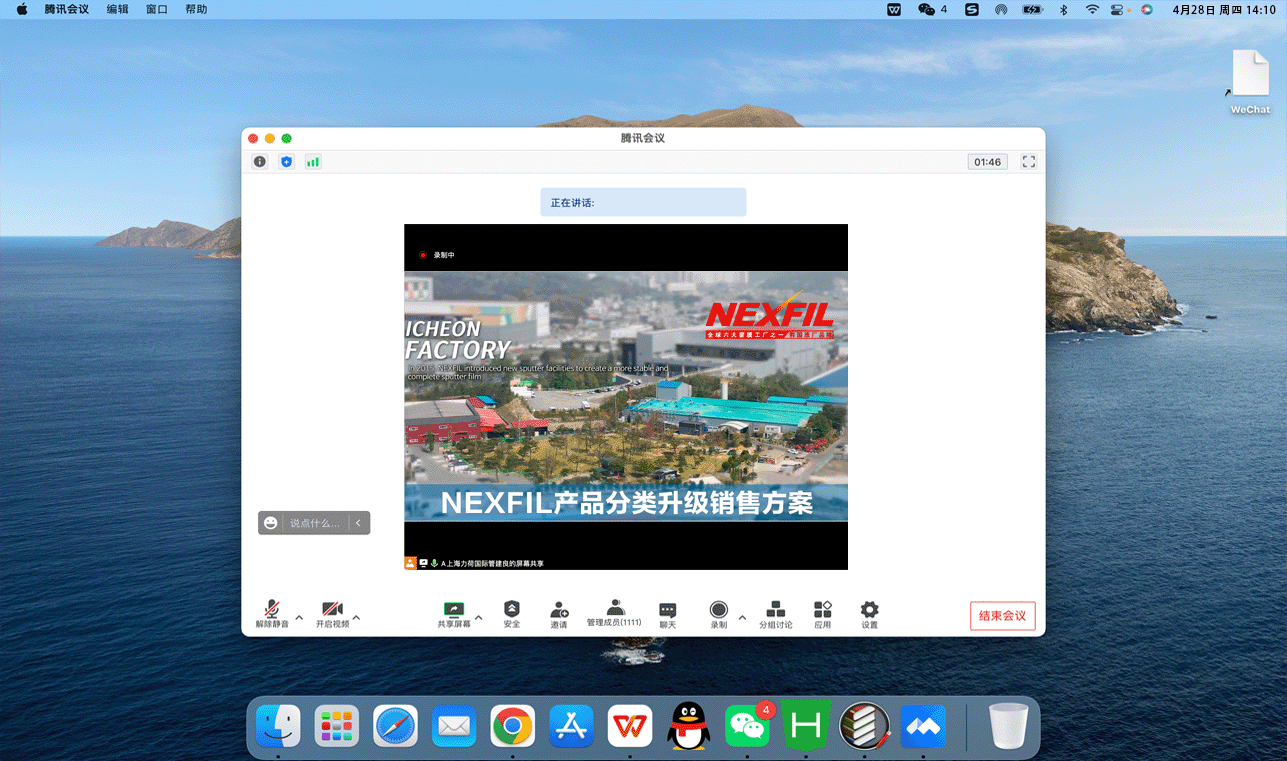Open the meeting info icon
1287x761 pixels.
260,162
